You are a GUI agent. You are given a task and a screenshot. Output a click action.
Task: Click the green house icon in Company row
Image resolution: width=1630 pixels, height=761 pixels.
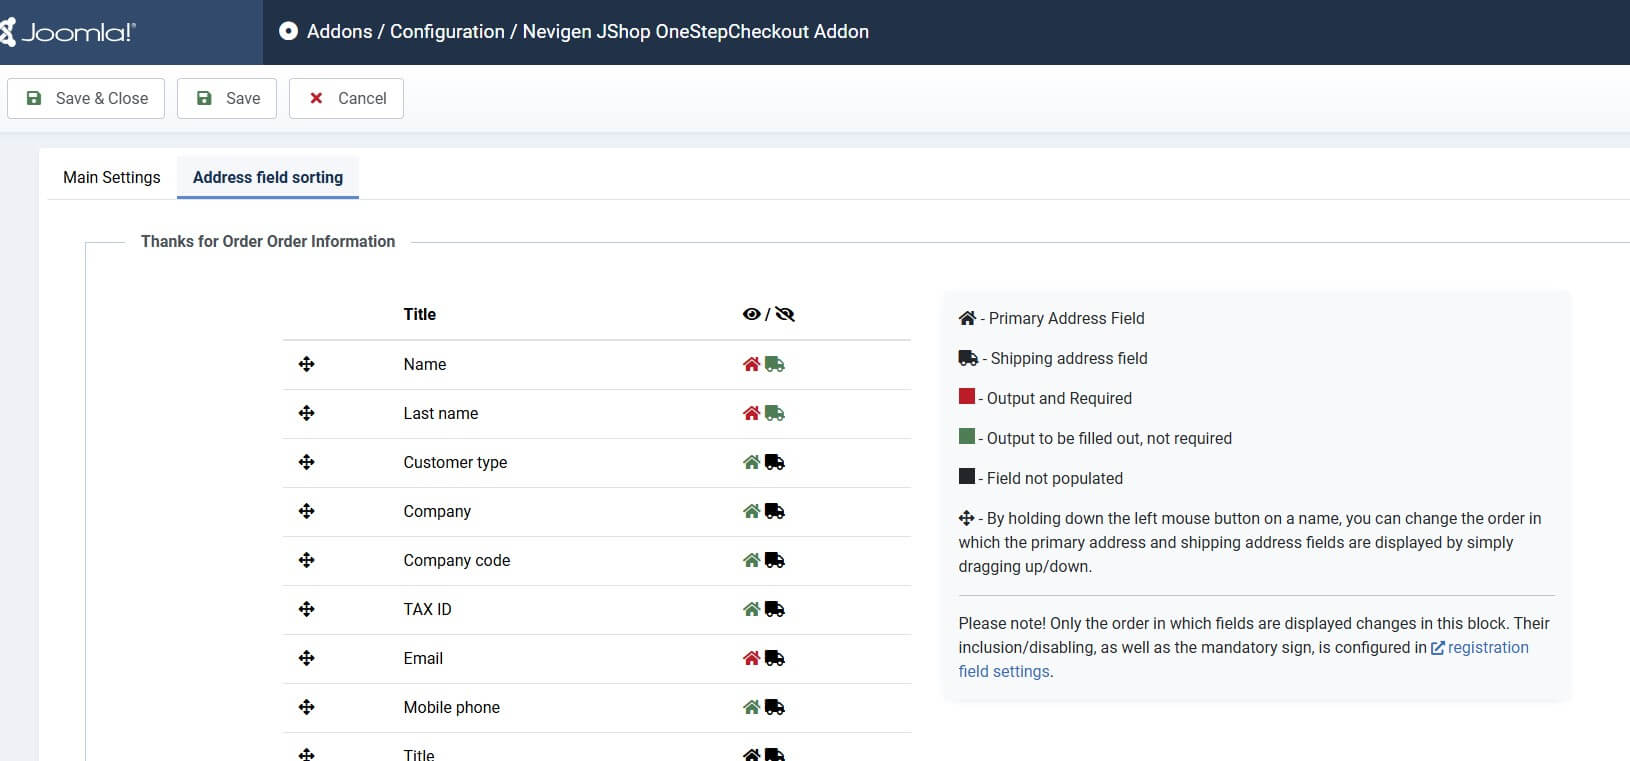[x=751, y=511]
